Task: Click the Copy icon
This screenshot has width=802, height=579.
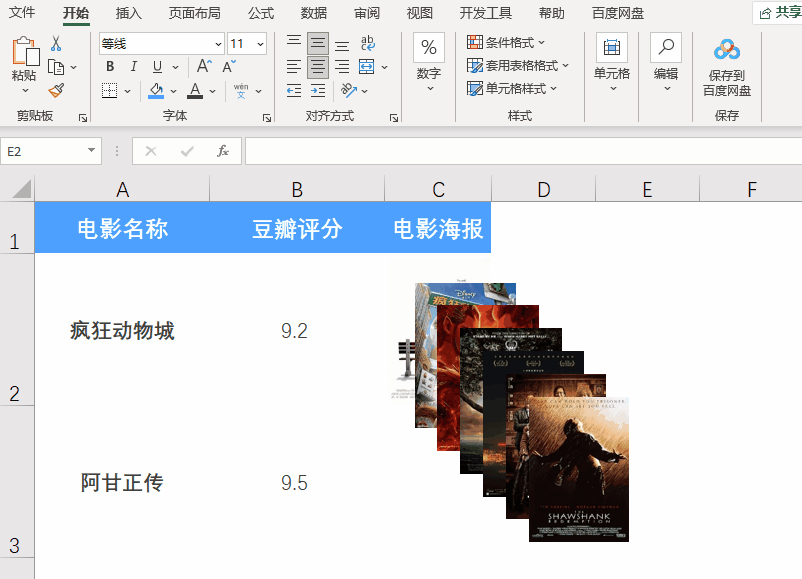Action: (56, 67)
